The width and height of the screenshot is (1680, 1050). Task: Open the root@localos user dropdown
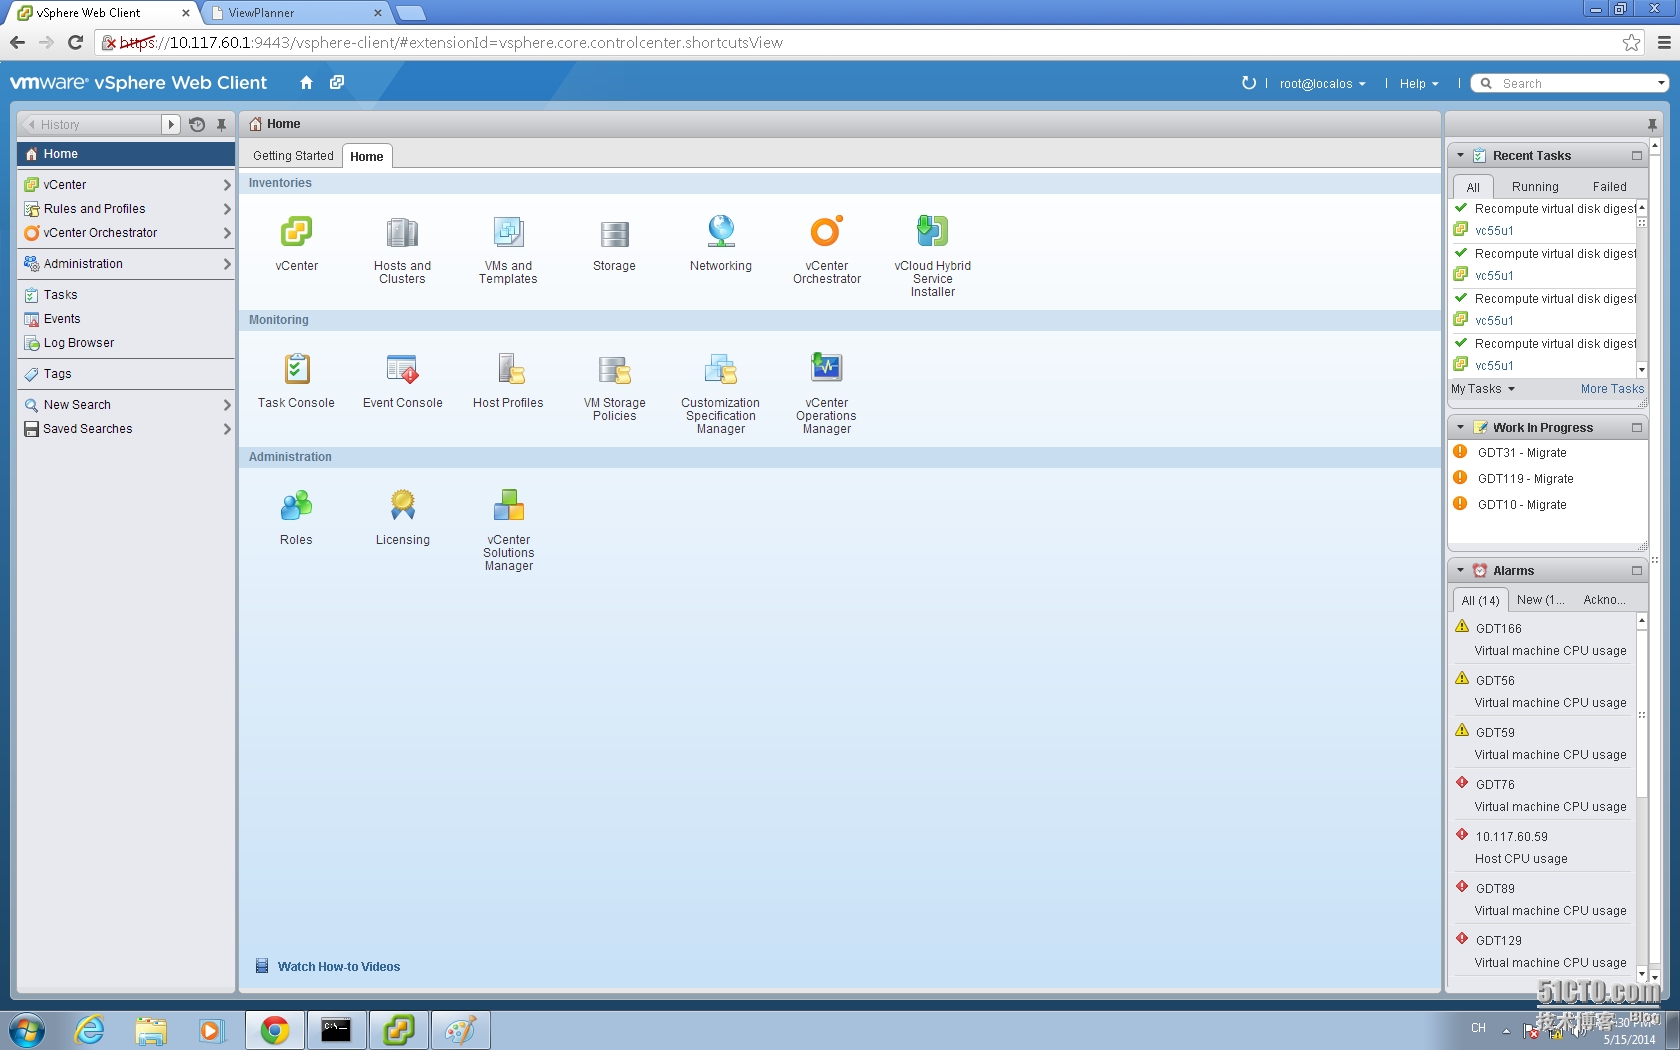[x=1322, y=84]
